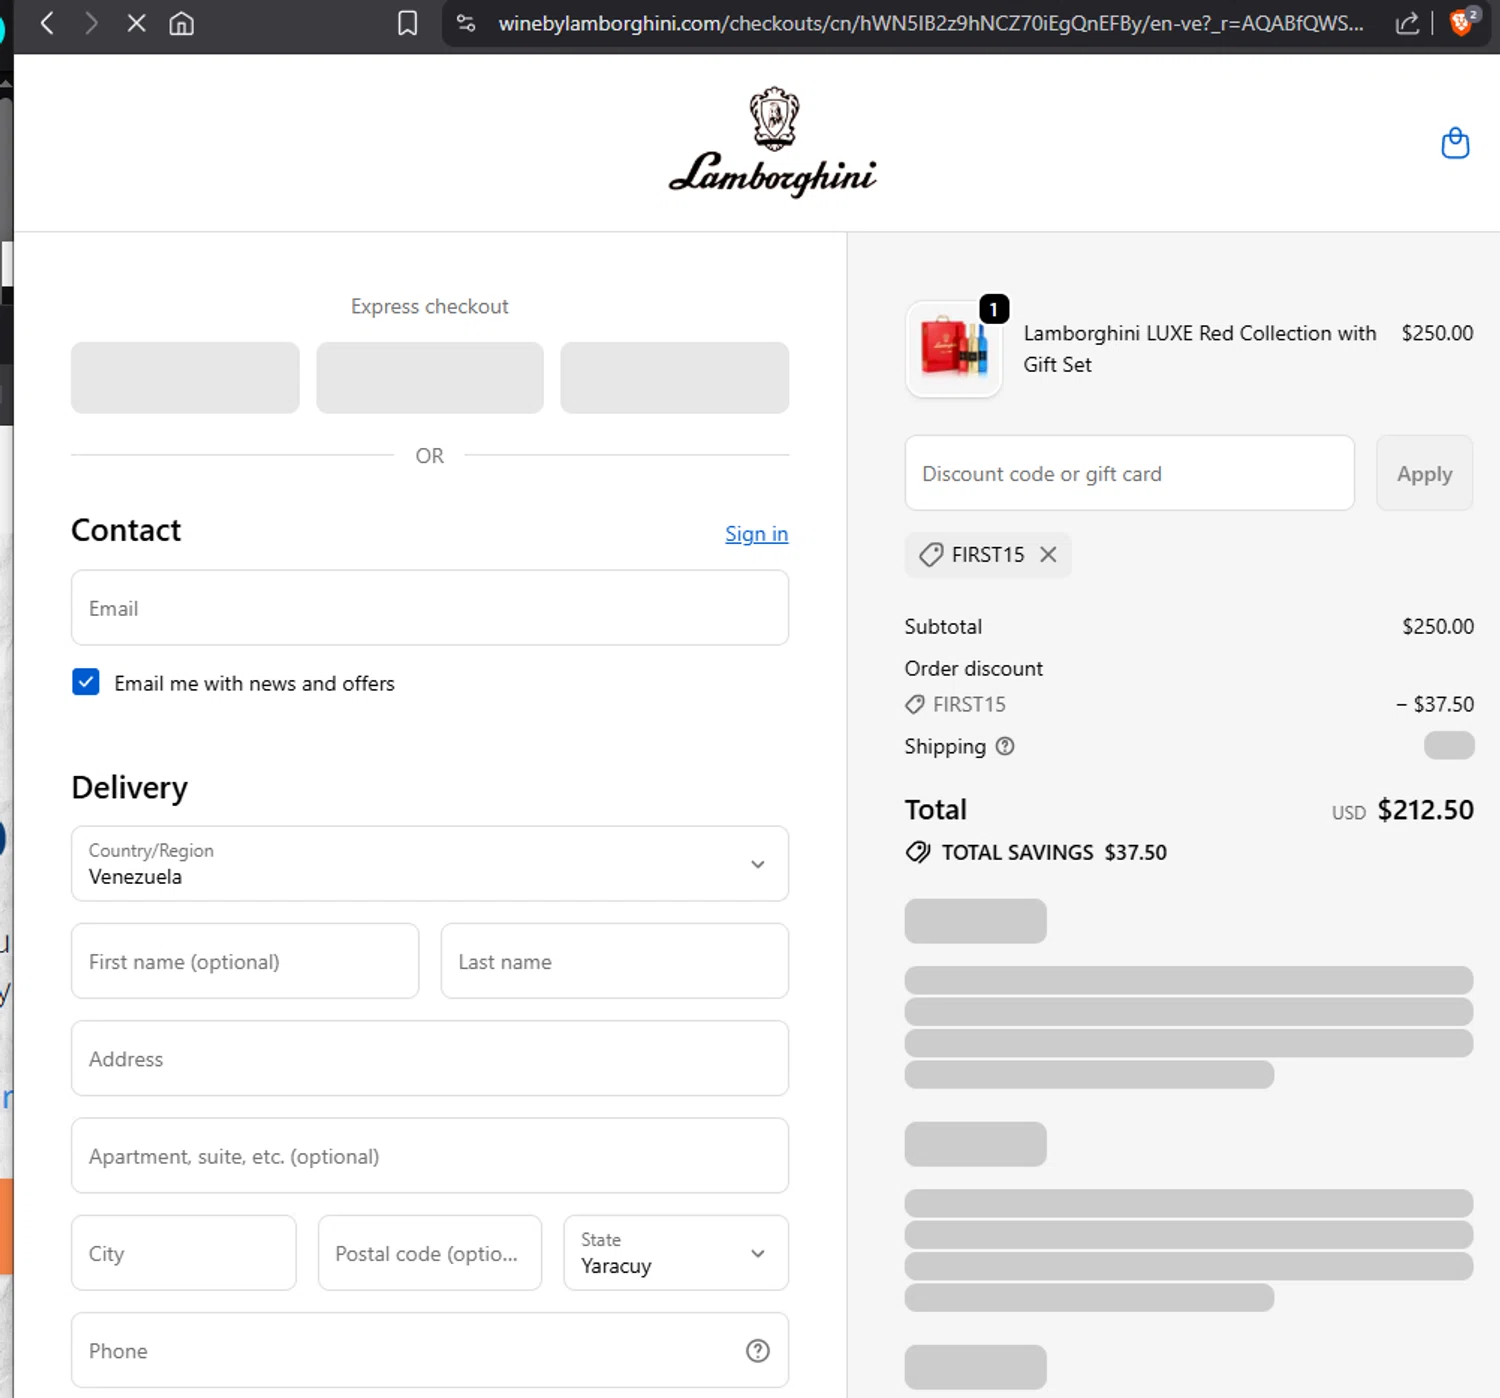Select the middle express checkout button
Image resolution: width=1500 pixels, height=1398 pixels.
pos(430,378)
